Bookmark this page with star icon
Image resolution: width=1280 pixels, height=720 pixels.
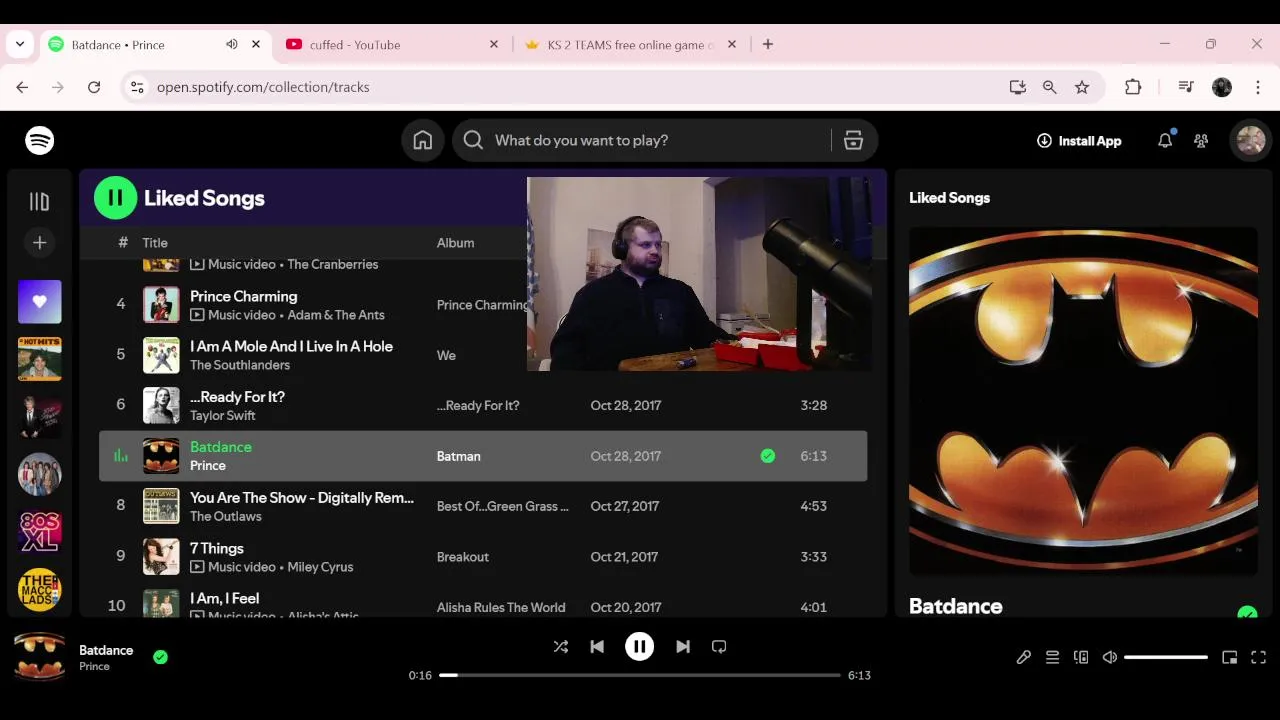point(1082,87)
